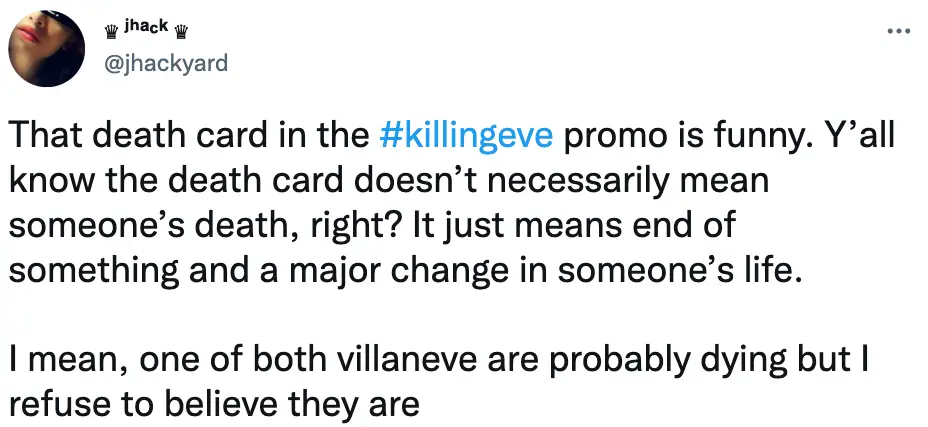Click the last line "refuse to believe they are"
Screen dimensions: 928x427
211,402
